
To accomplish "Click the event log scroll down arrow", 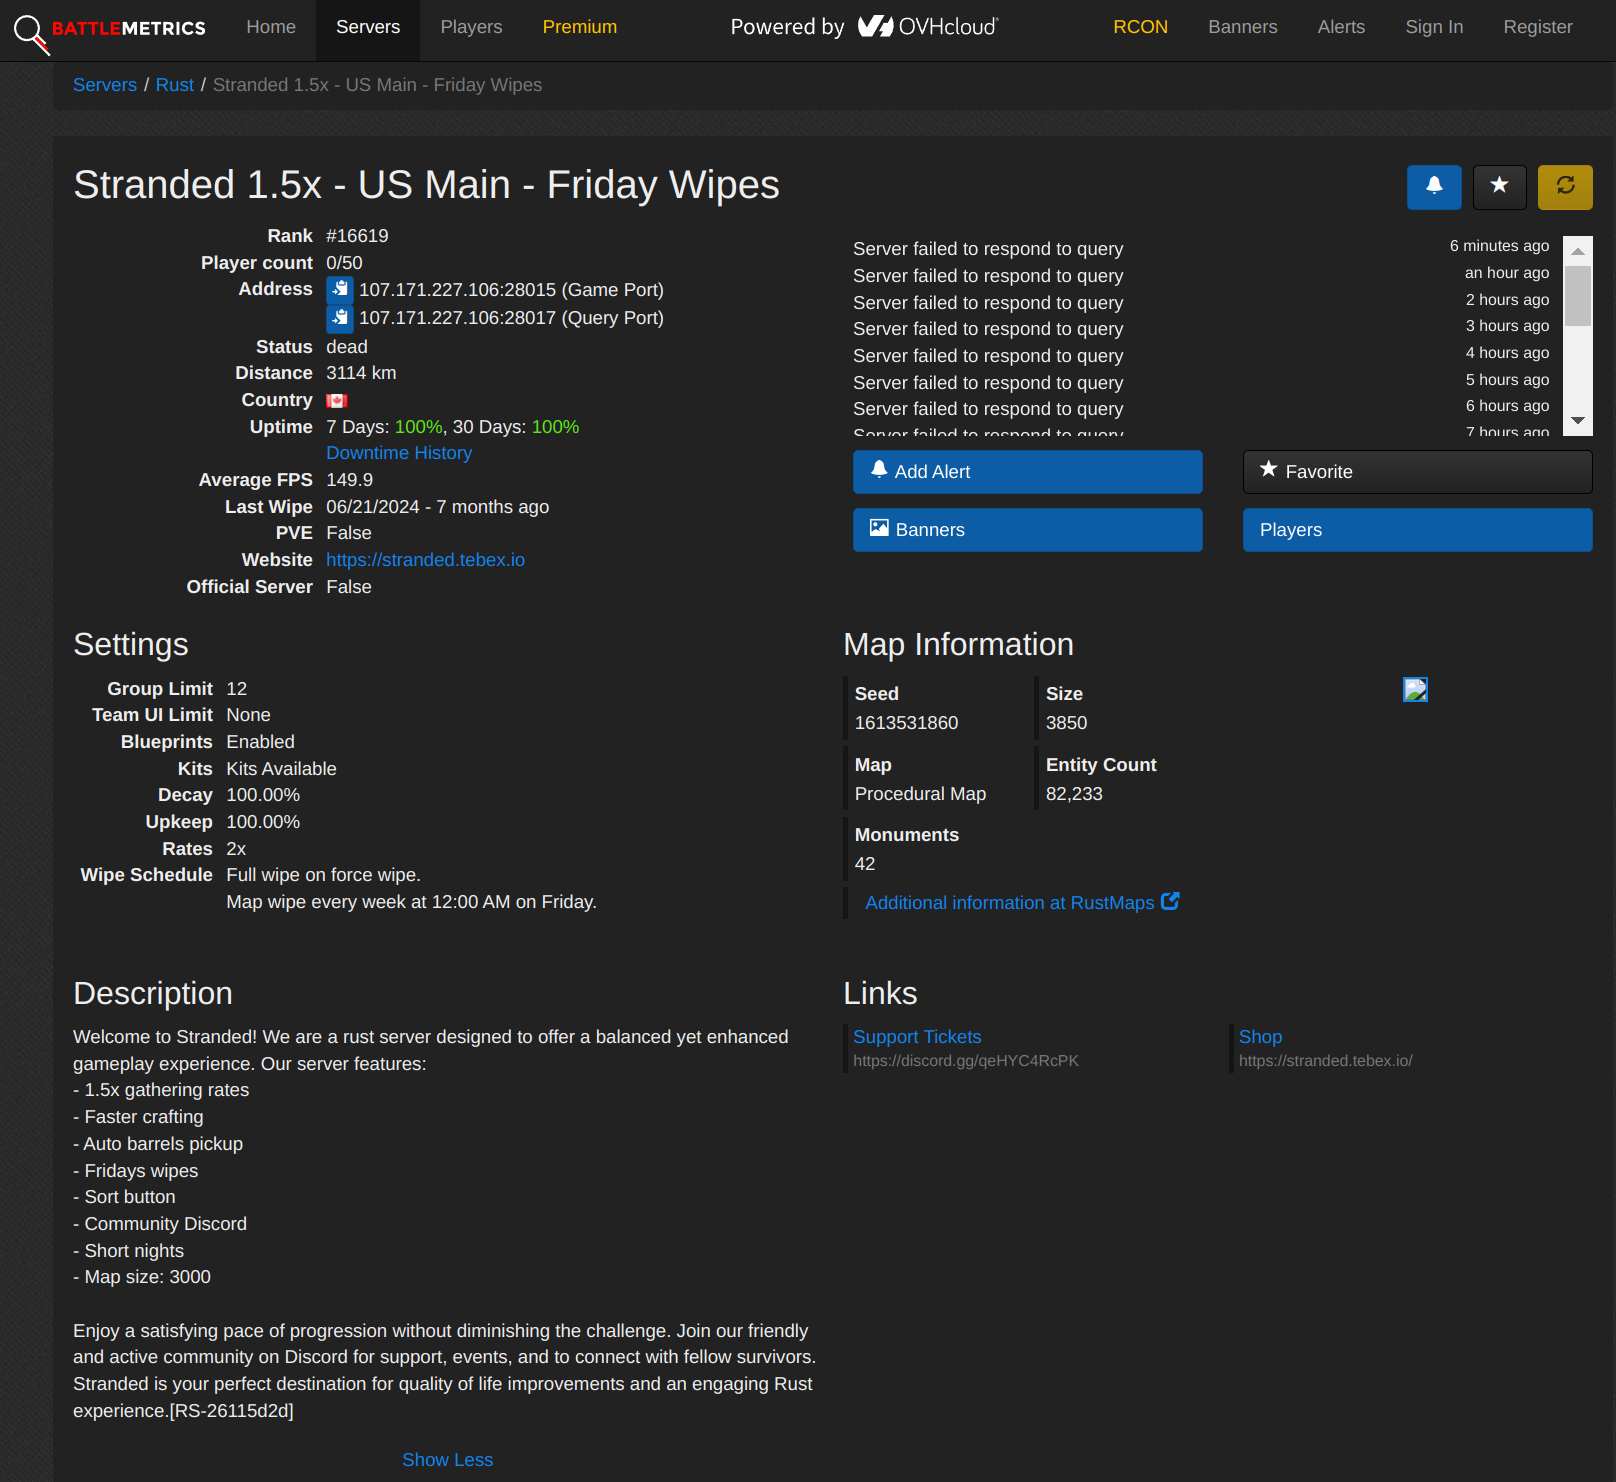I will point(1578,421).
